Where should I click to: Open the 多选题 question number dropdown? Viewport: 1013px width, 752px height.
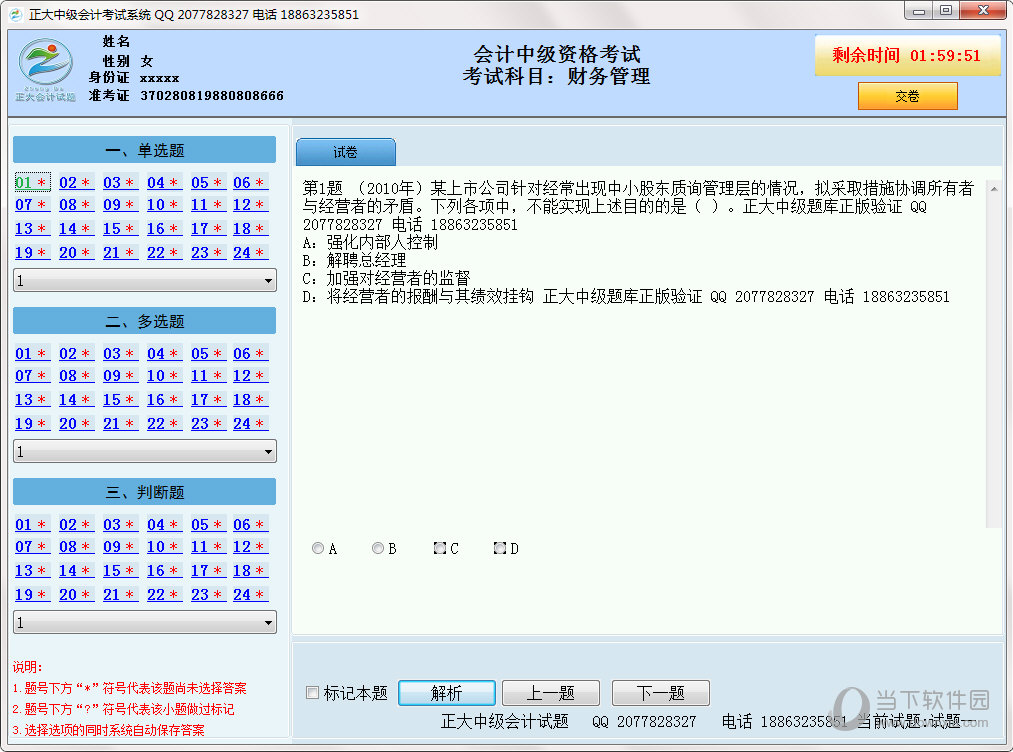[x=145, y=451]
